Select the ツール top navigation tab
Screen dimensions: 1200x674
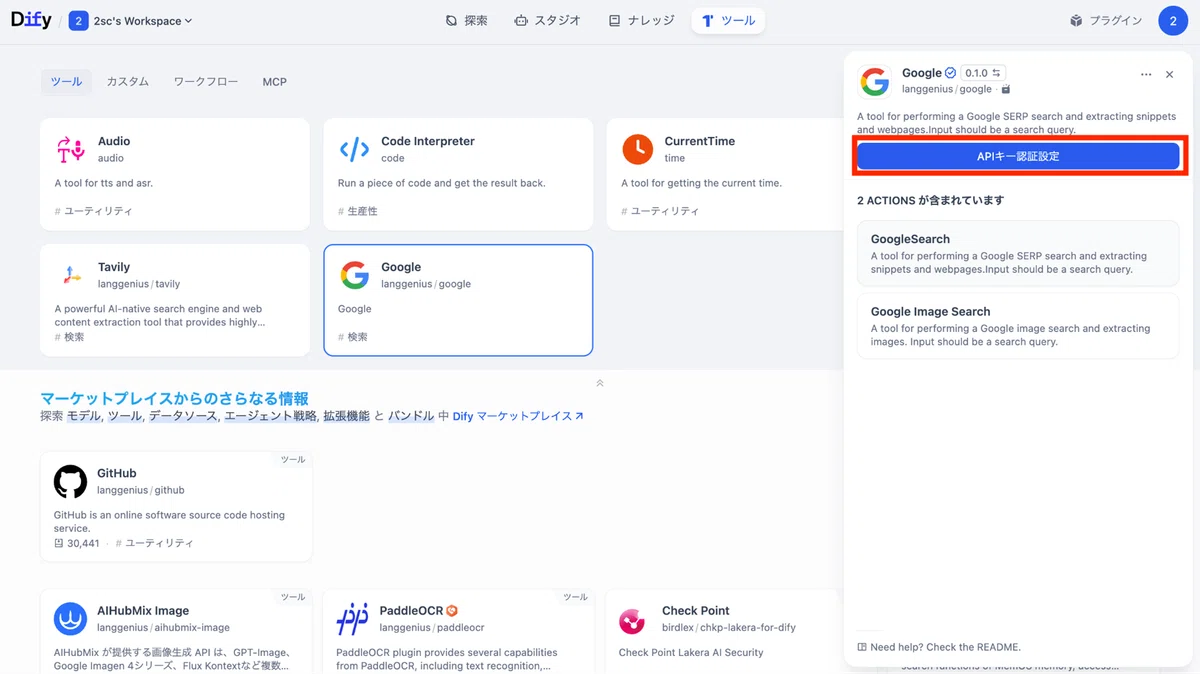click(x=728, y=20)
